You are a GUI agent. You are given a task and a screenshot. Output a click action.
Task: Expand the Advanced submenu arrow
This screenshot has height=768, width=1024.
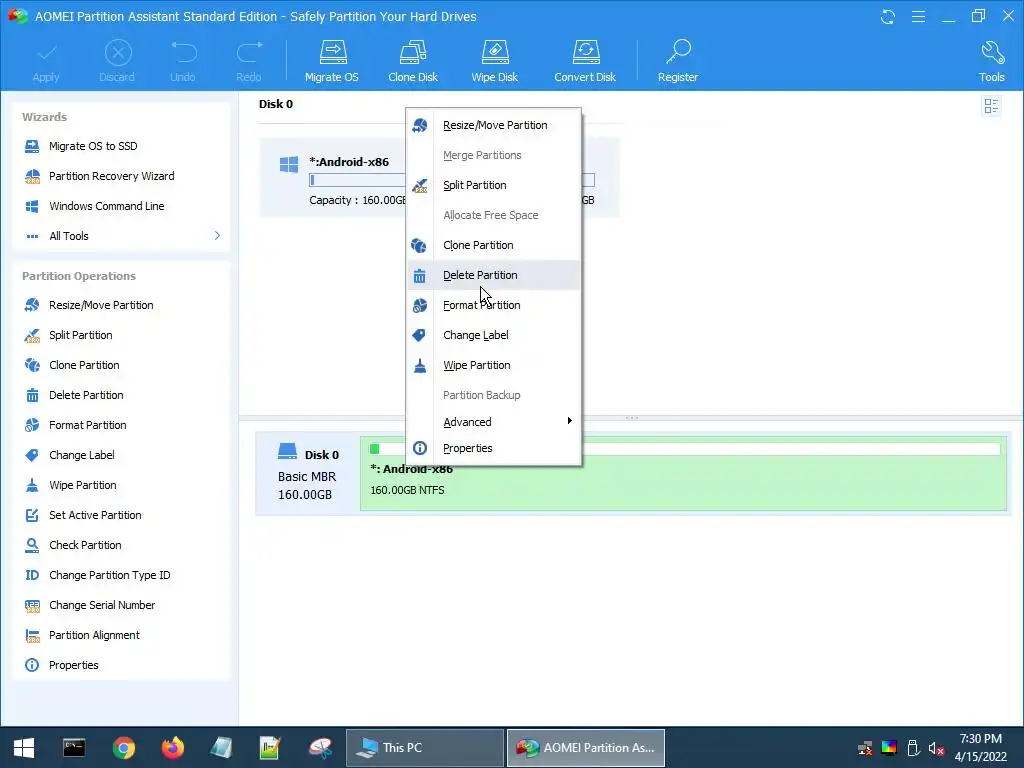click(x=569, y=421)
